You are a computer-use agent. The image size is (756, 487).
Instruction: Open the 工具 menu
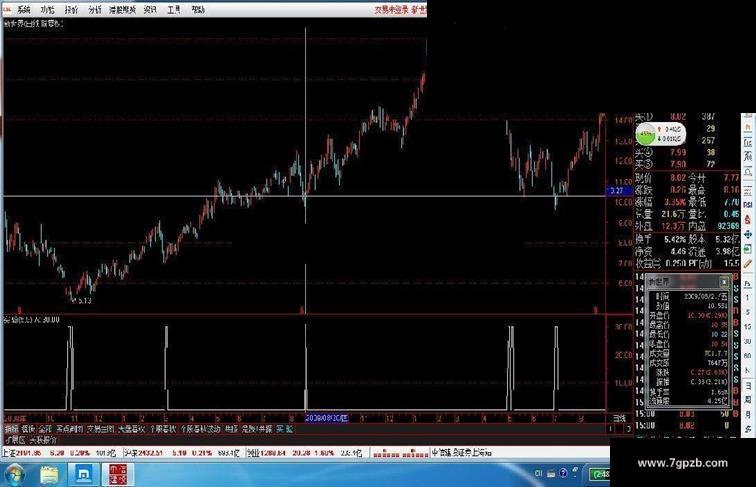click(x=174, y=10)
